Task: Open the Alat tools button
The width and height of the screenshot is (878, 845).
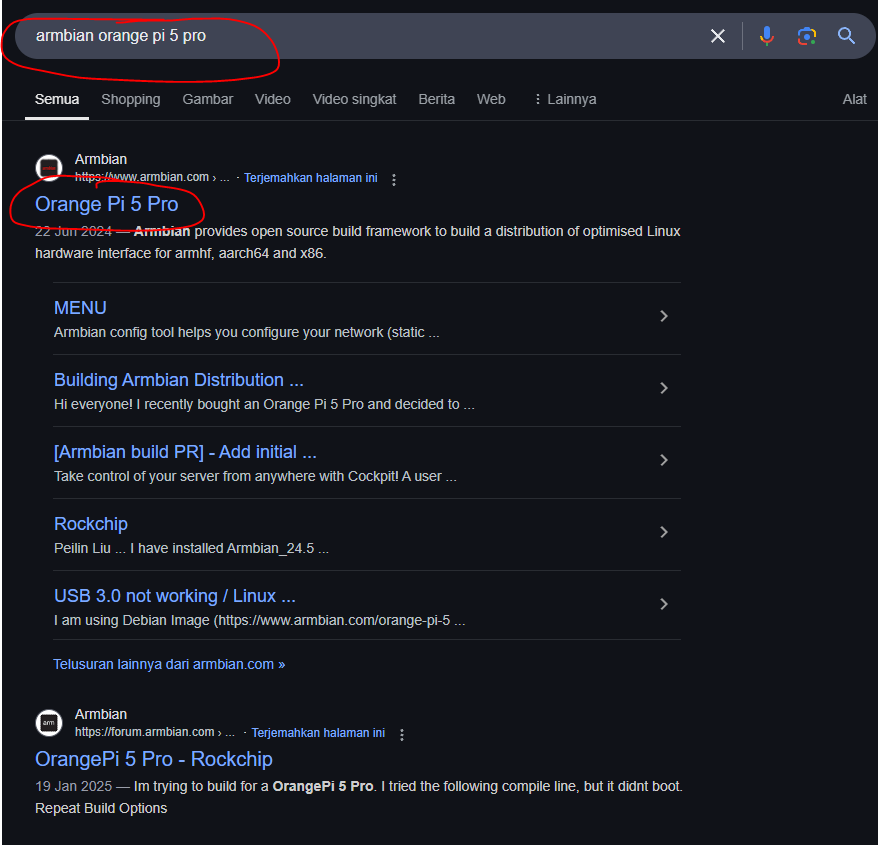Action: 854,99
